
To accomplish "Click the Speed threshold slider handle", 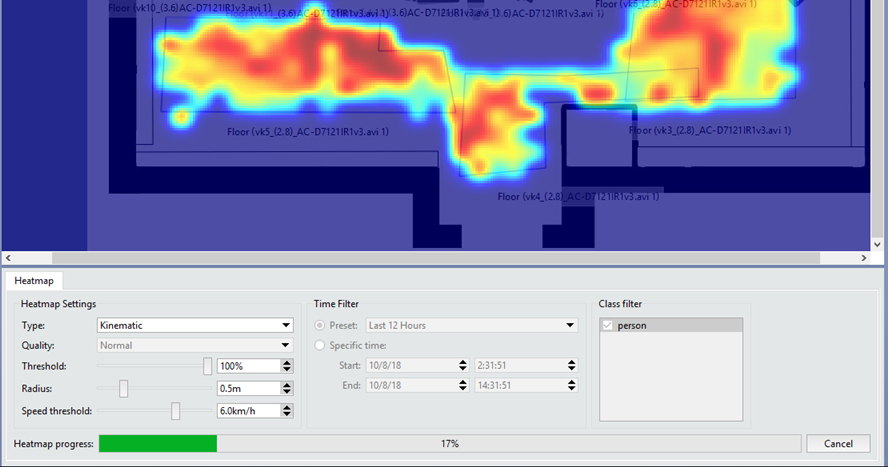I will point(176,411).
